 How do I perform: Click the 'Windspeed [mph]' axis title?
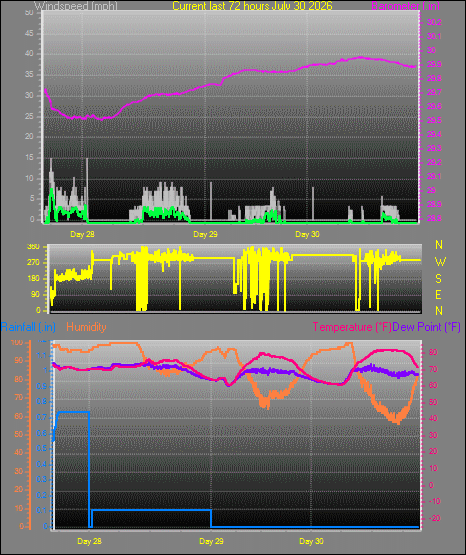click(75, 6)
